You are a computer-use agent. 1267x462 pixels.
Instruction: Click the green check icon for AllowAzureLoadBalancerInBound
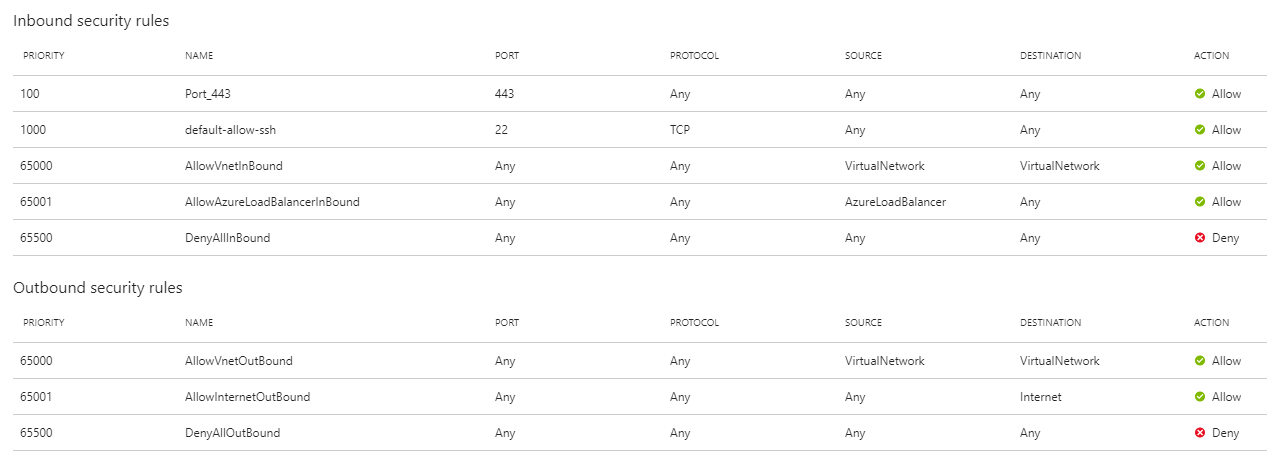(1200, 202)
